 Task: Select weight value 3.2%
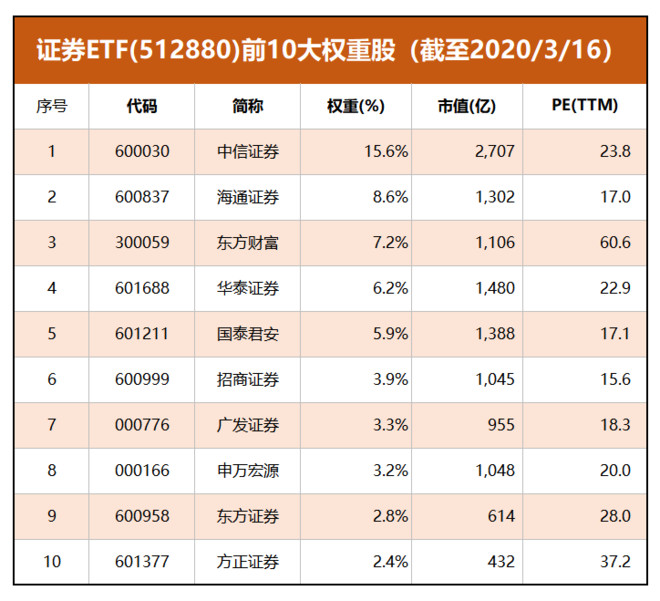[x=390, y=471]
